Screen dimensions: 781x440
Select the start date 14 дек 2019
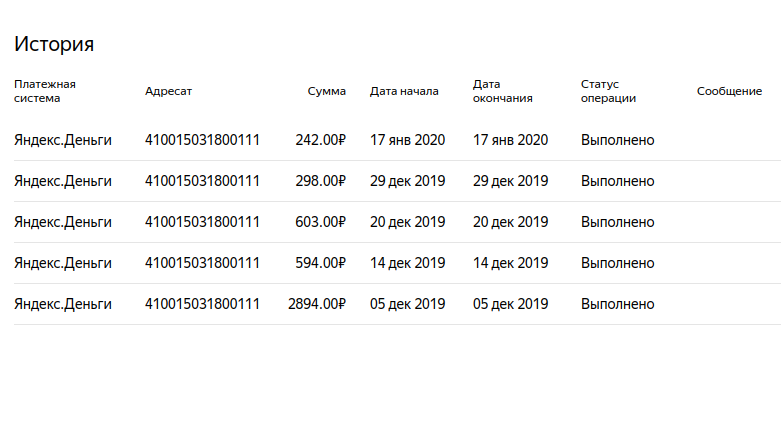(407, 263)
